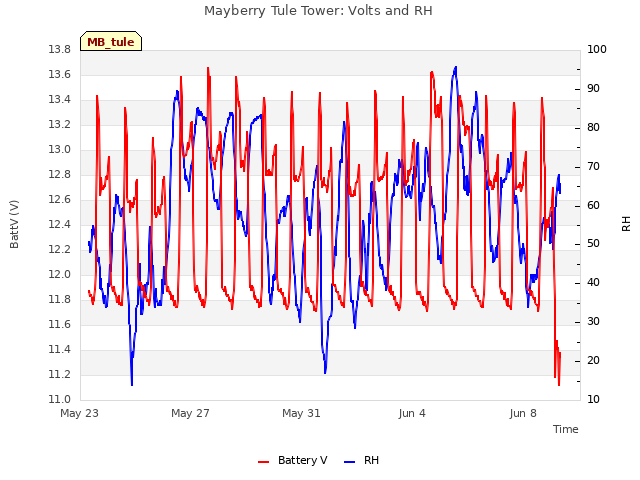Screen dimensions: 640x480
Task: Click the 13.2 voltage axis value
Action: pos(60,124)
